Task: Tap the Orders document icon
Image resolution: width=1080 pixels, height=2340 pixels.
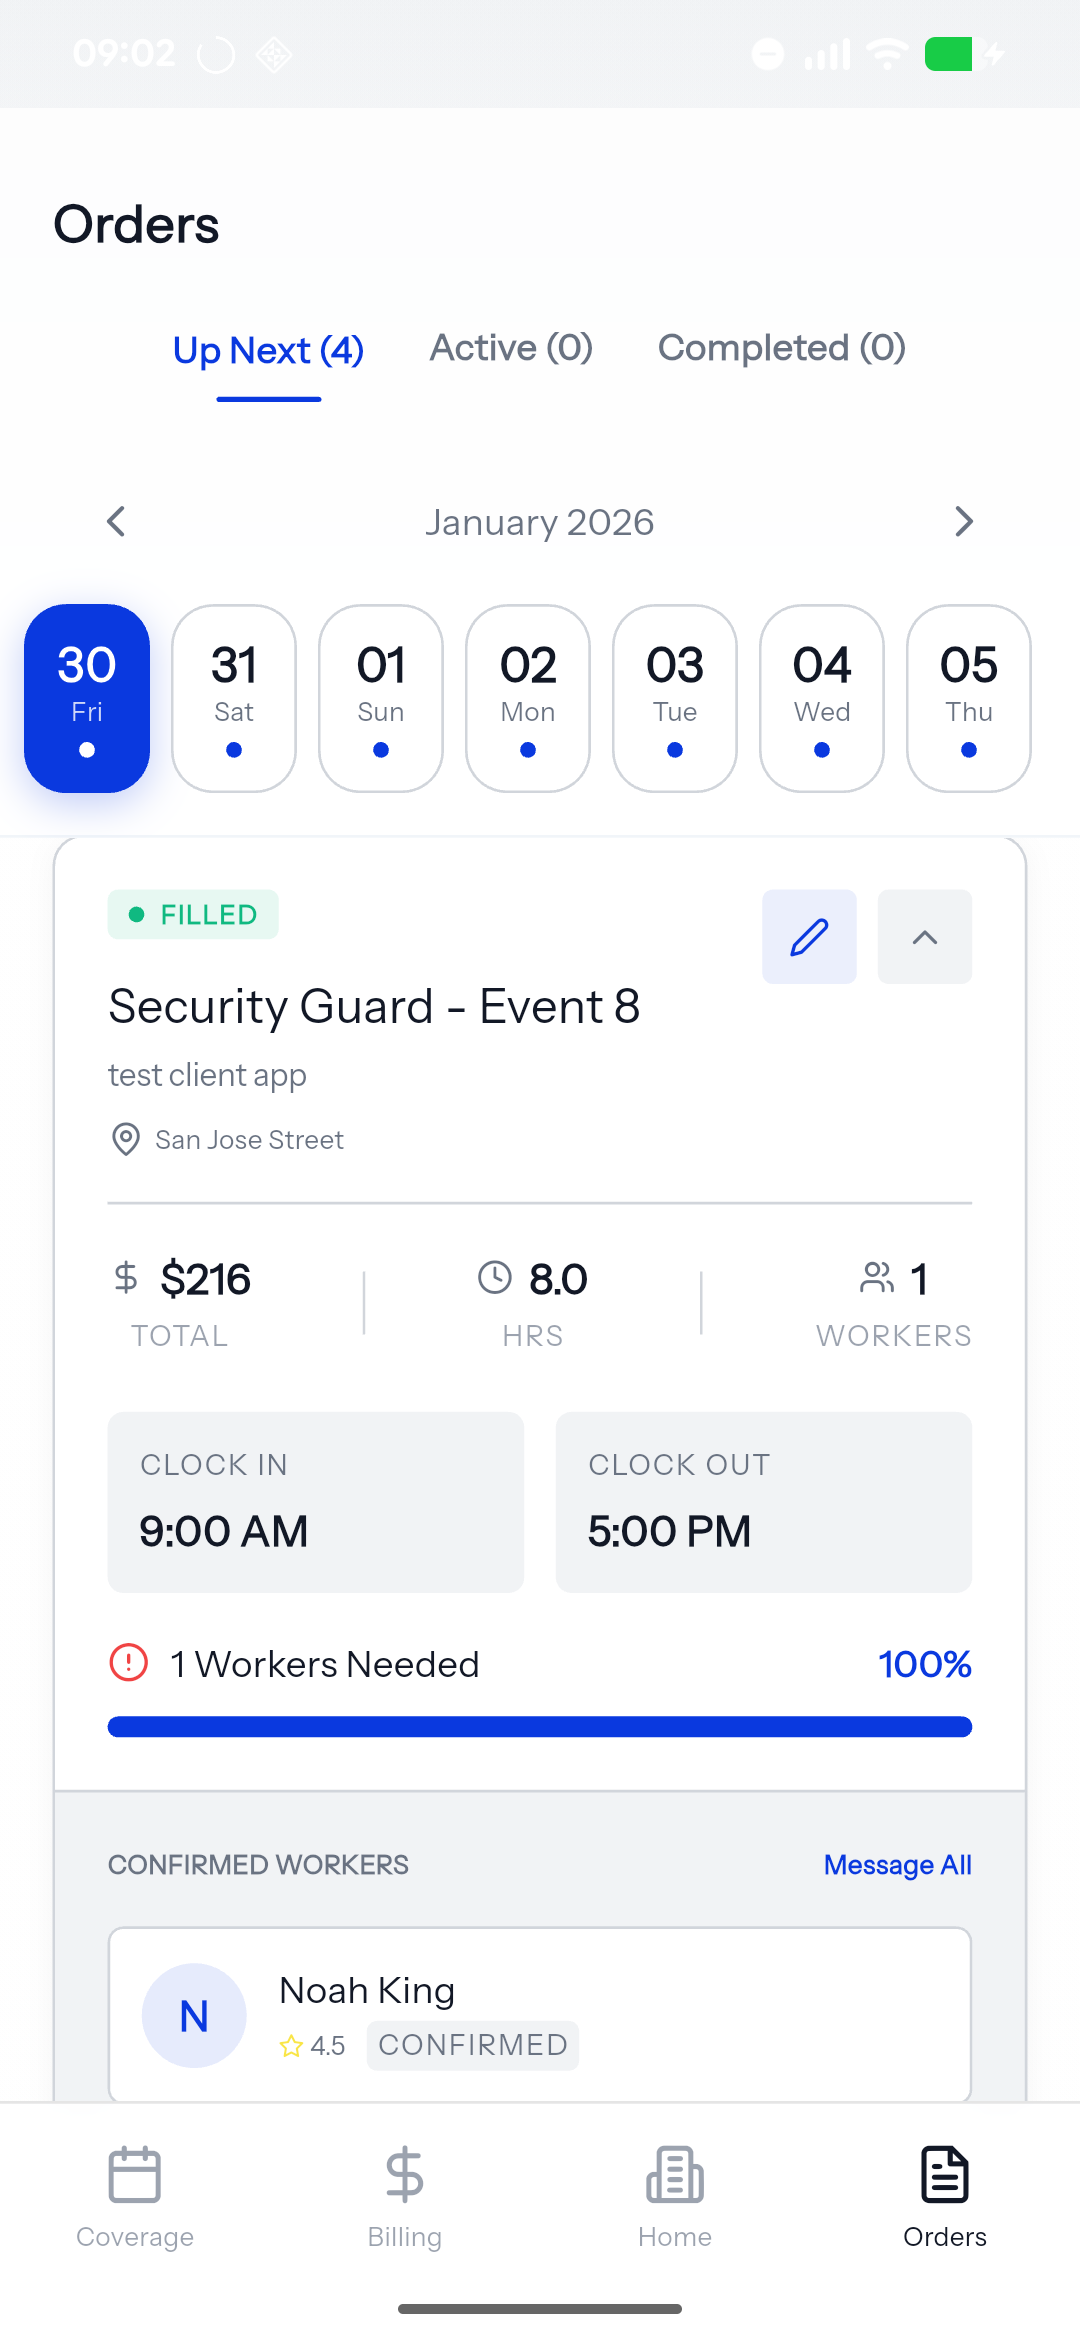Action: click(945, 2175)
